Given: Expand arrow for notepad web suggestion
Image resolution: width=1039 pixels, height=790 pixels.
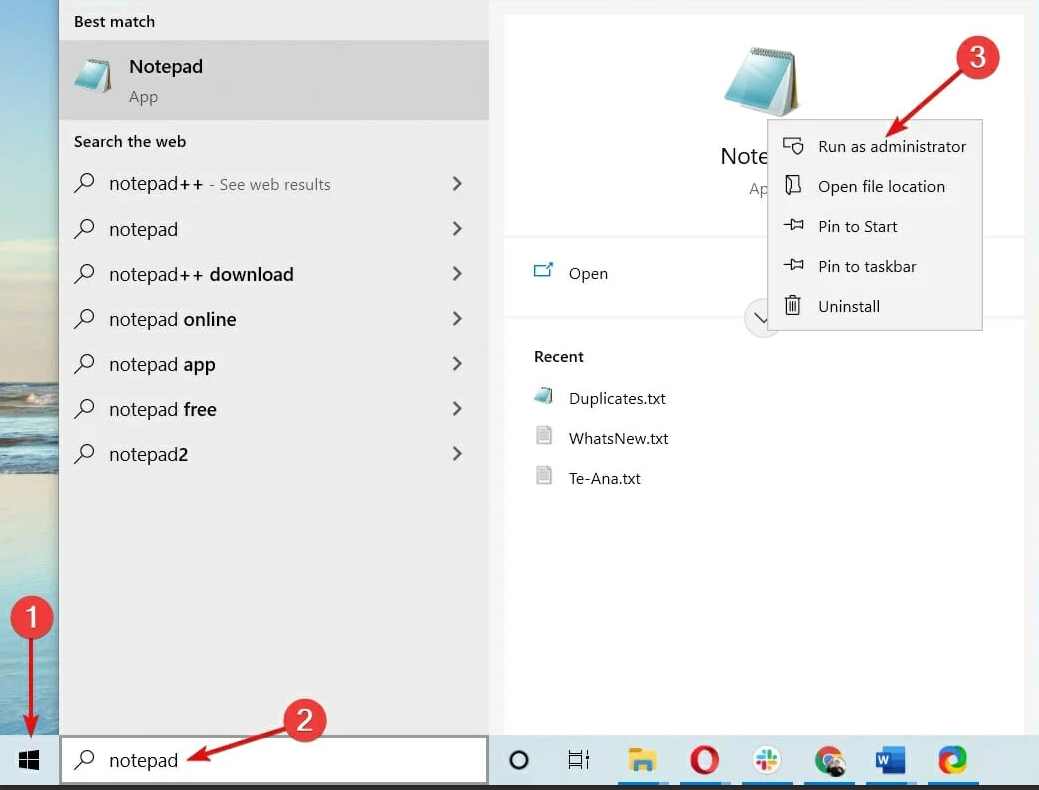Looking at the screenshot, I should [x=457, y=229].
